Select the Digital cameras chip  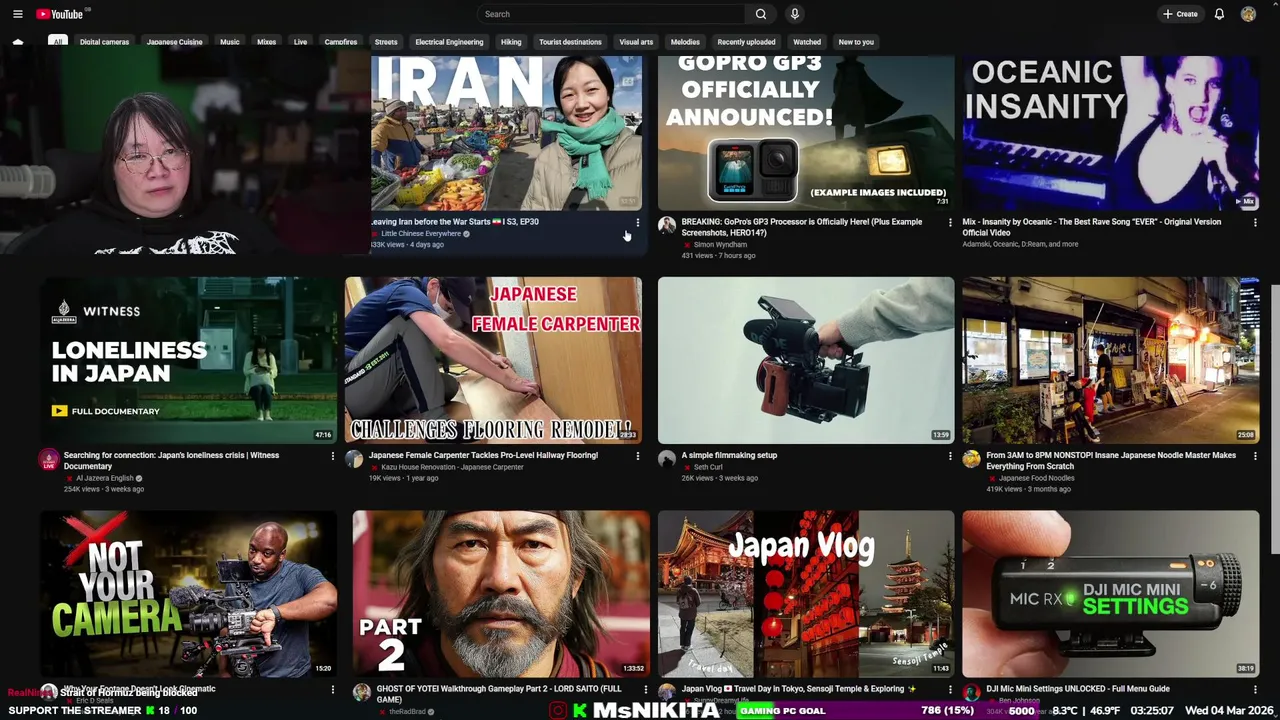pos(104,42)
